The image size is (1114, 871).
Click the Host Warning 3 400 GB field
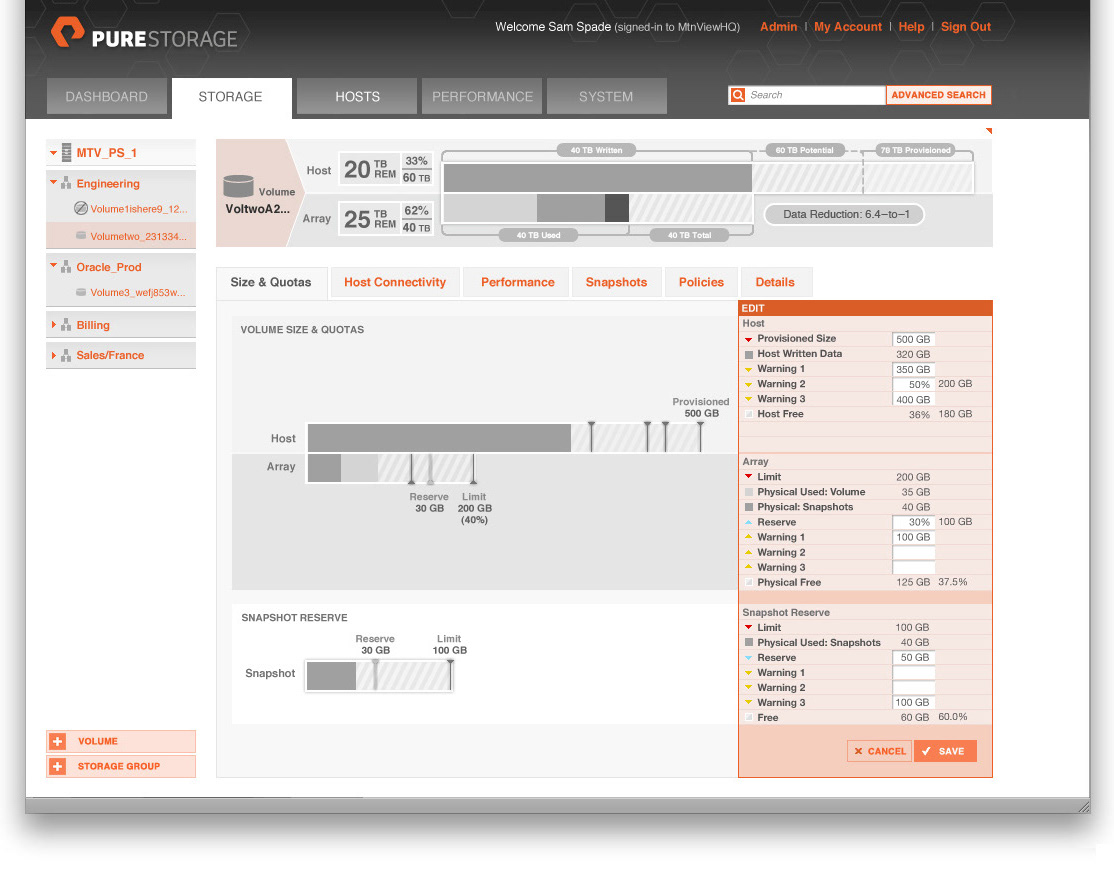point(913,400)
